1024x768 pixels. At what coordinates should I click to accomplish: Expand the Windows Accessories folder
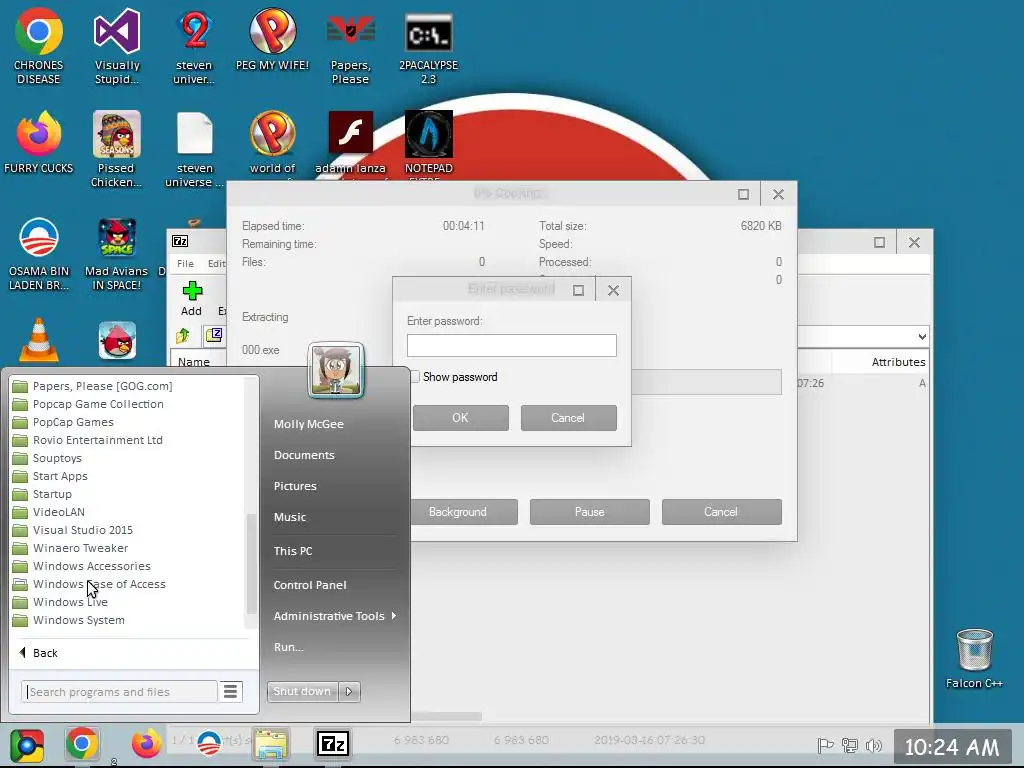(x=82, y=566)
